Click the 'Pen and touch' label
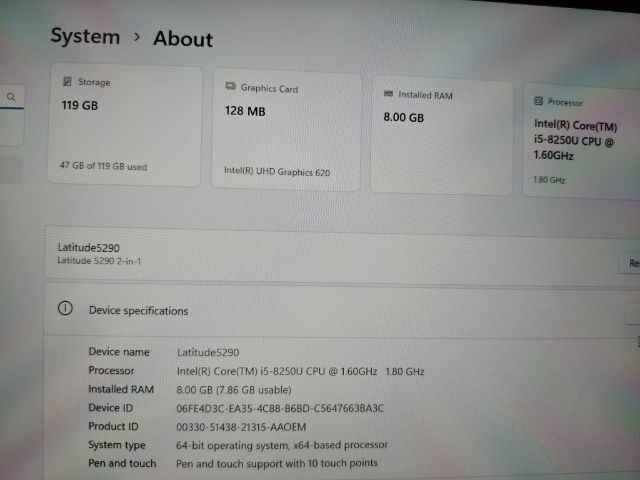This screenshot has width=640, height=480. click(x=122, y=463)
